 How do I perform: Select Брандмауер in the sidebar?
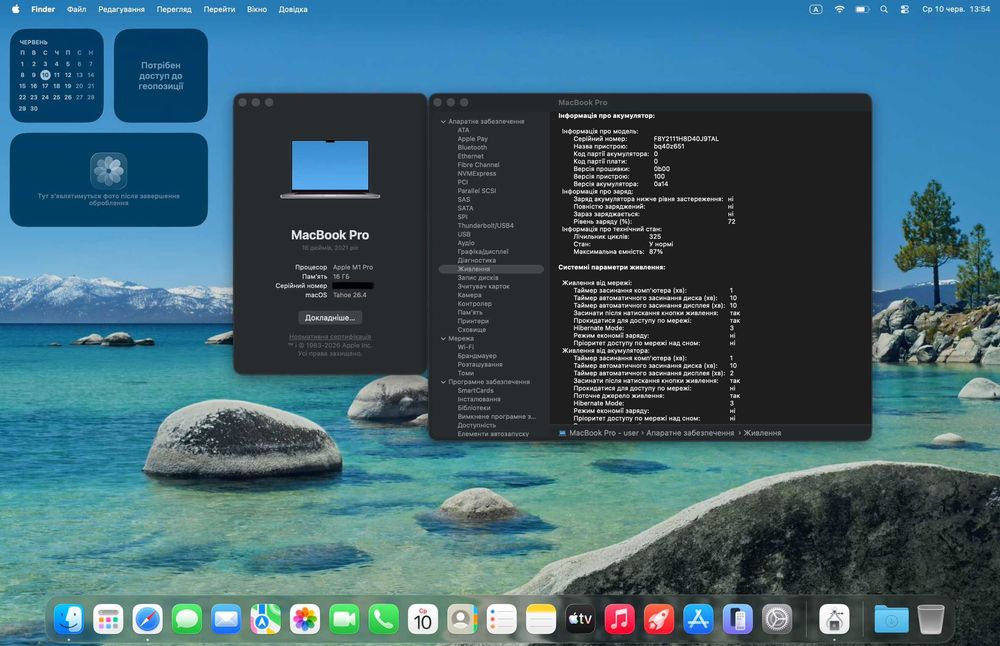(477, 356)
